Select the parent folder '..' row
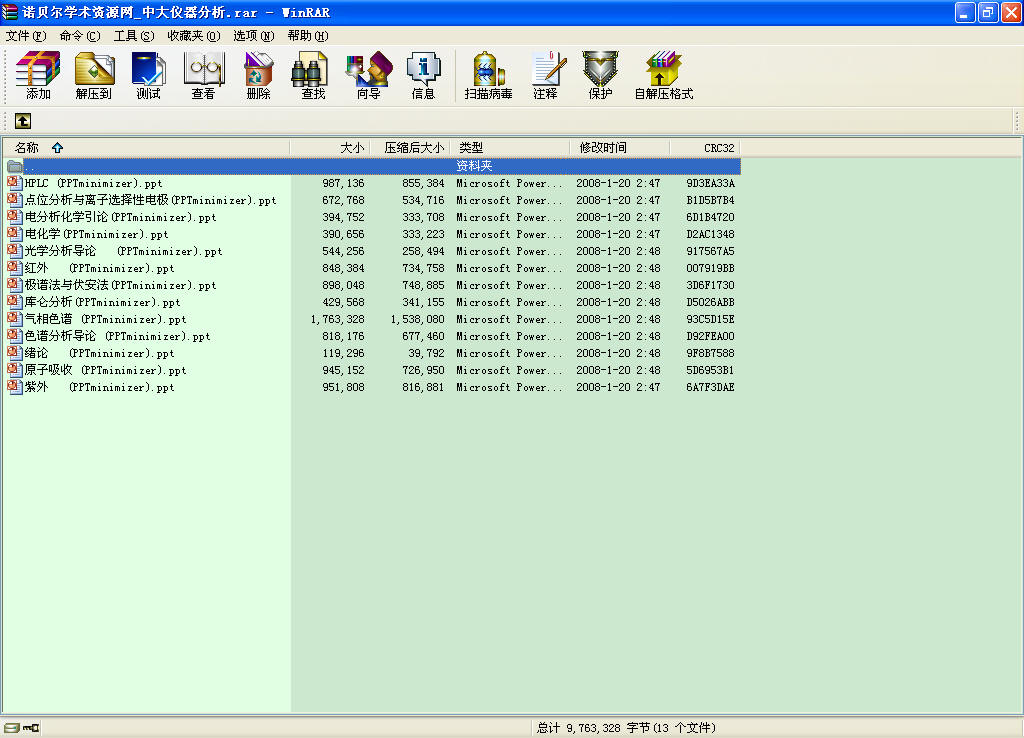 (x=374, y=166)
